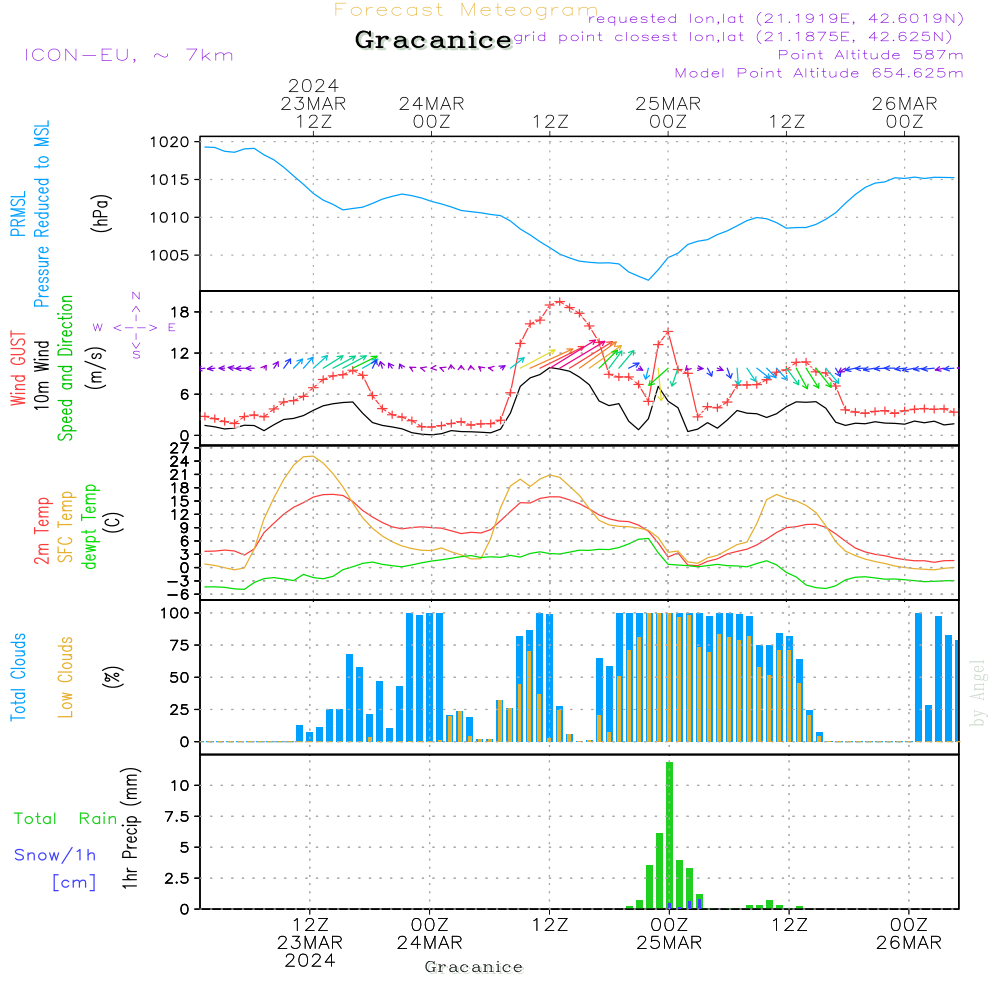Select the 18 value on wind axis
This screenshot has width=1000, height=1000.
pos(180,312)
